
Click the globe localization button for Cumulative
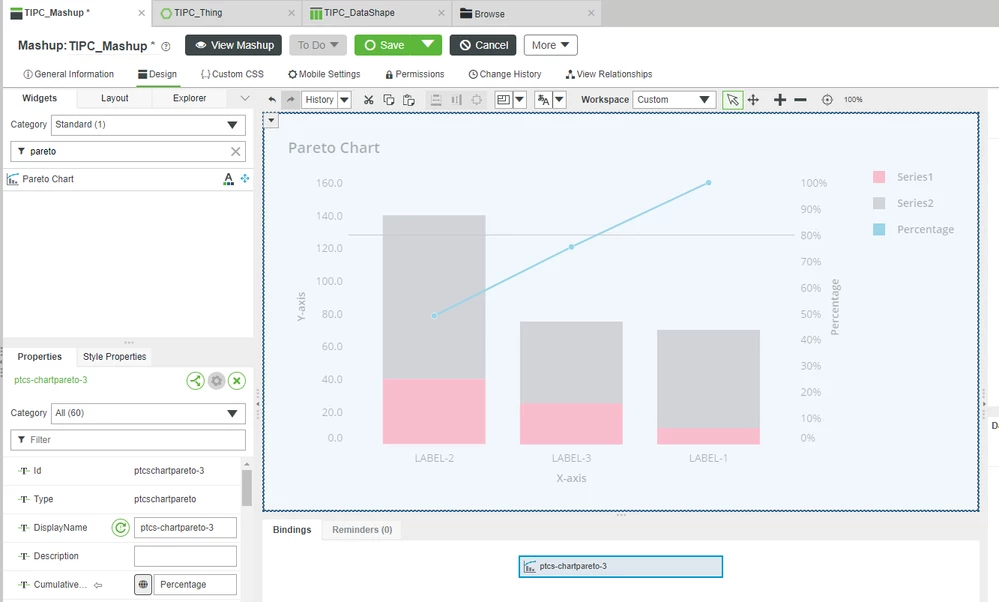tap(143, 584)
